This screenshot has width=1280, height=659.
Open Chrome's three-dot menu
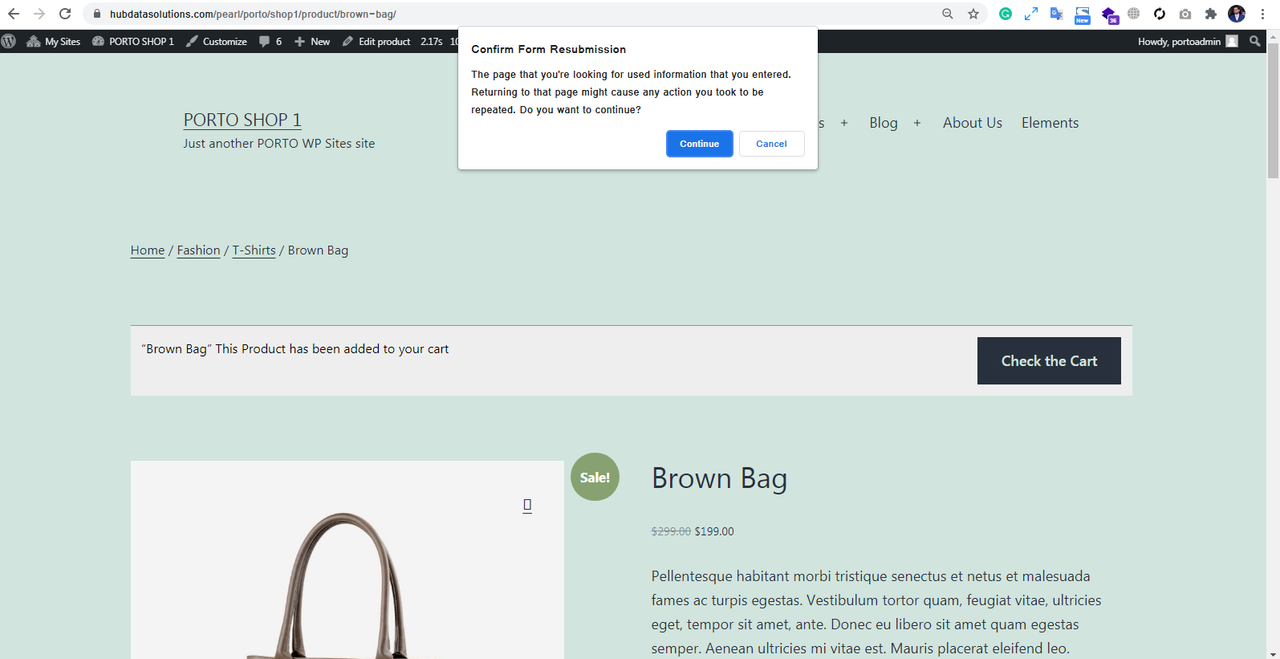(x=1264, y=14)
